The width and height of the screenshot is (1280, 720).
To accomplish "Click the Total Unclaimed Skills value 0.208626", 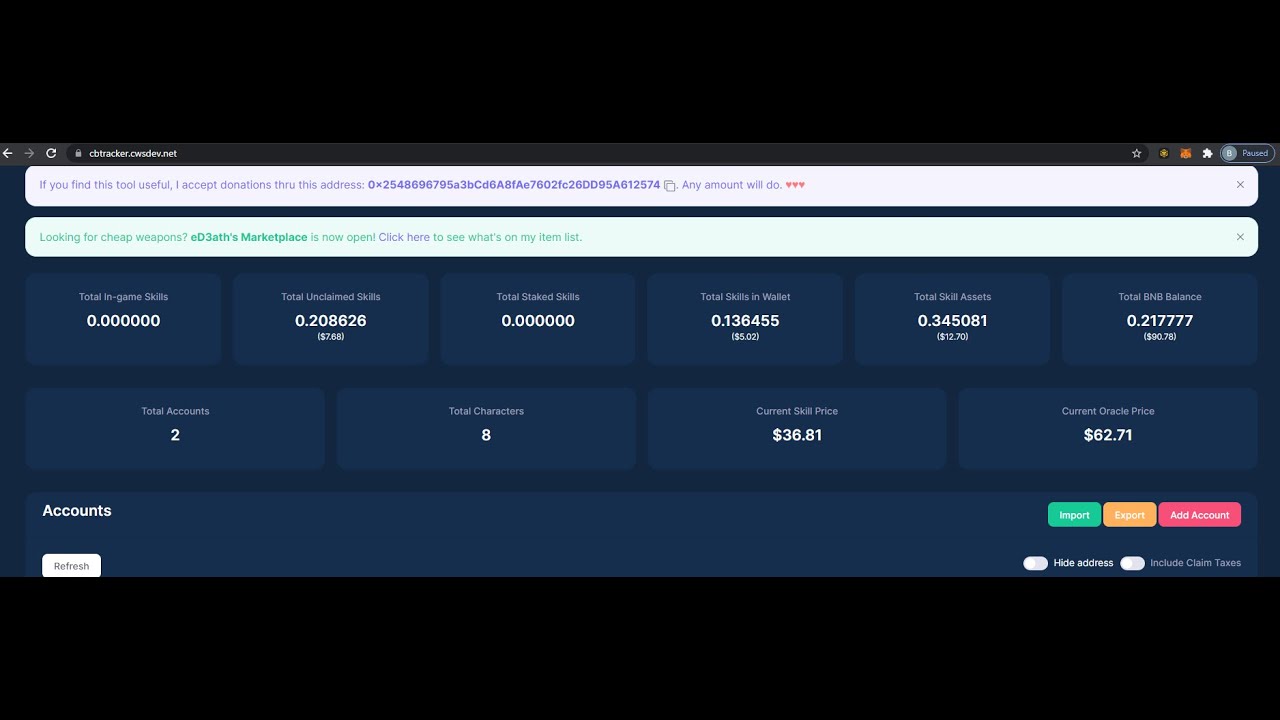I will 330,321.
